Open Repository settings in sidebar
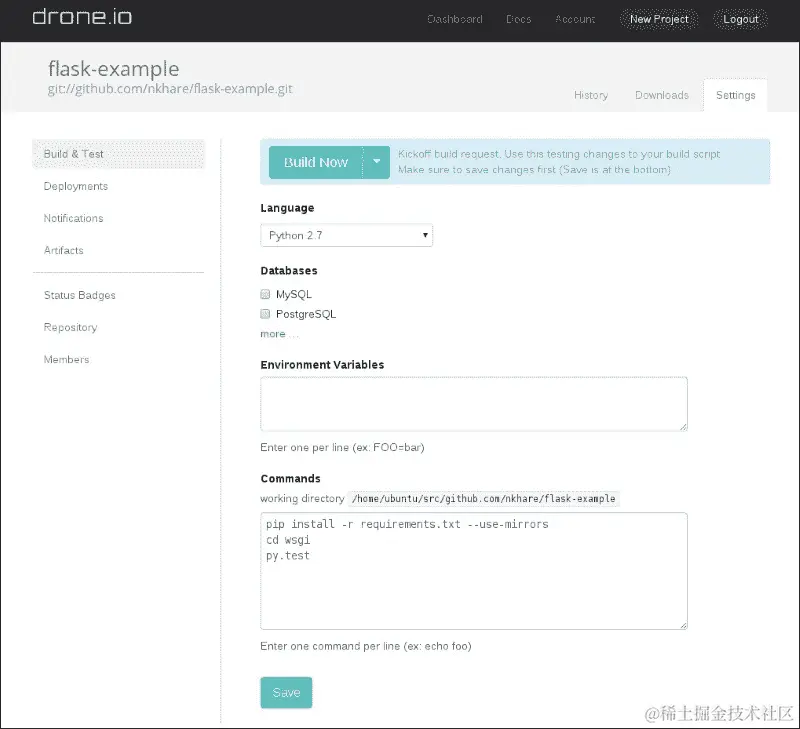The image size is (800, 729). click(70, 328)
